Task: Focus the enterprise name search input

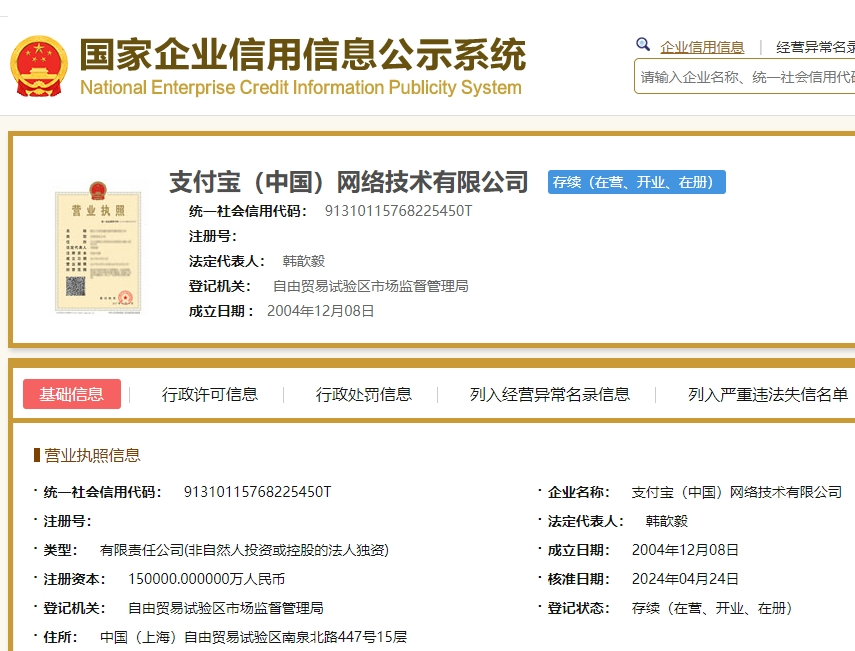Action: (746, 77)
